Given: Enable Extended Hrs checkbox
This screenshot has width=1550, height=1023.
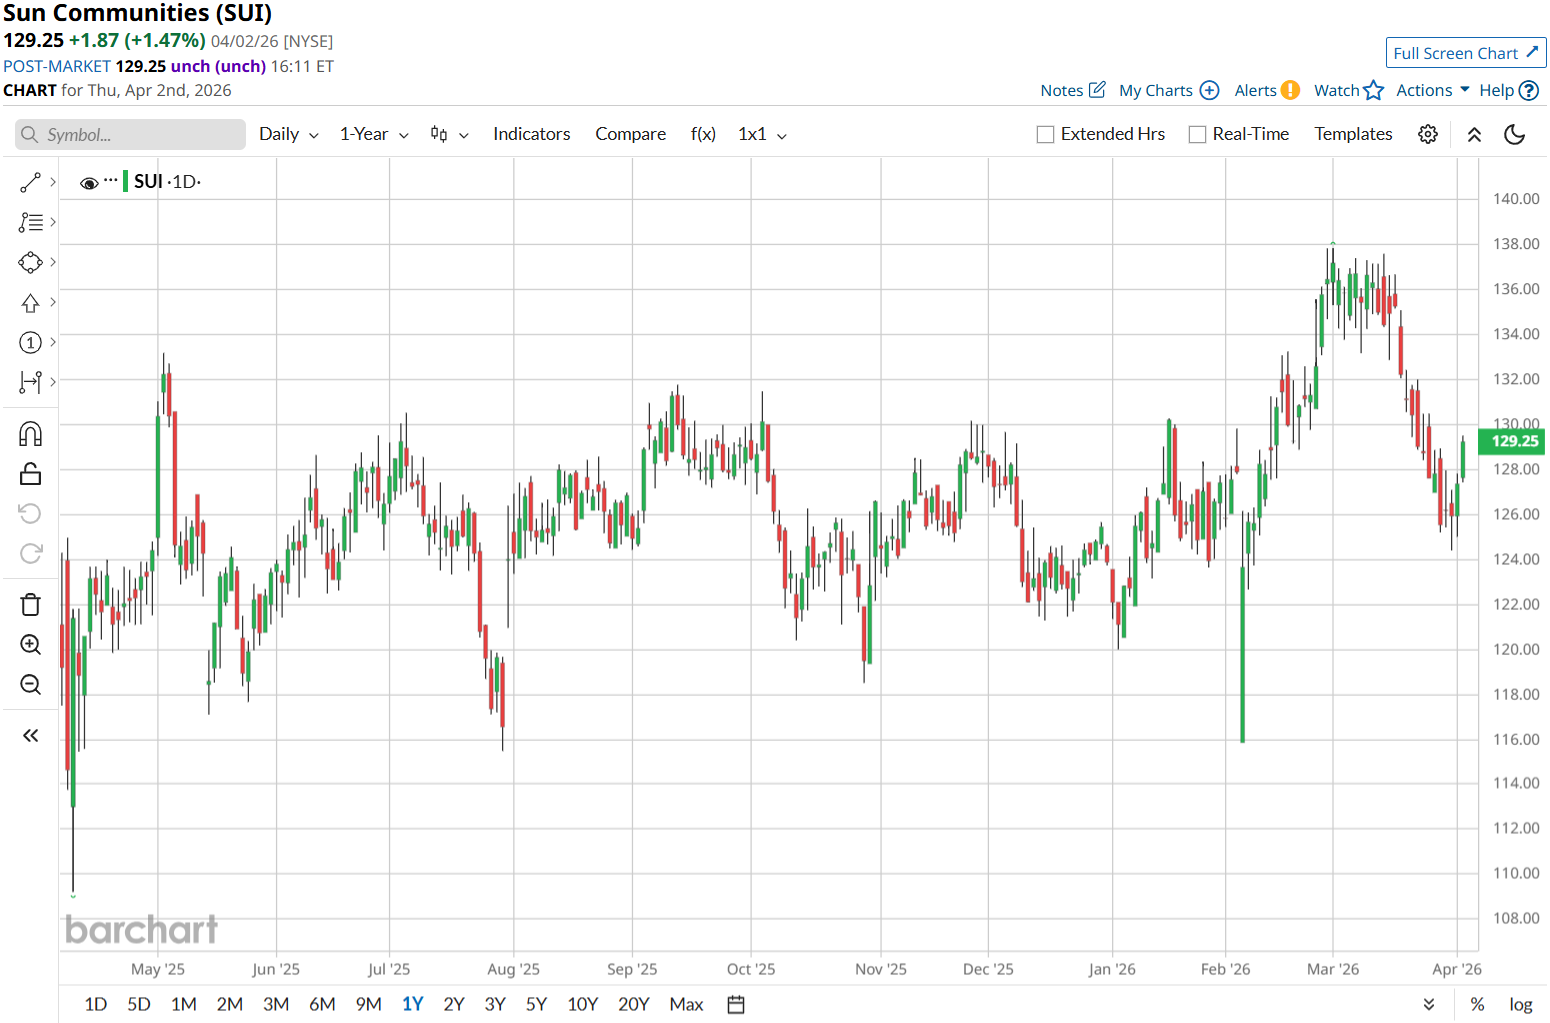Looking at the screenshot, I should [1046, 134].
